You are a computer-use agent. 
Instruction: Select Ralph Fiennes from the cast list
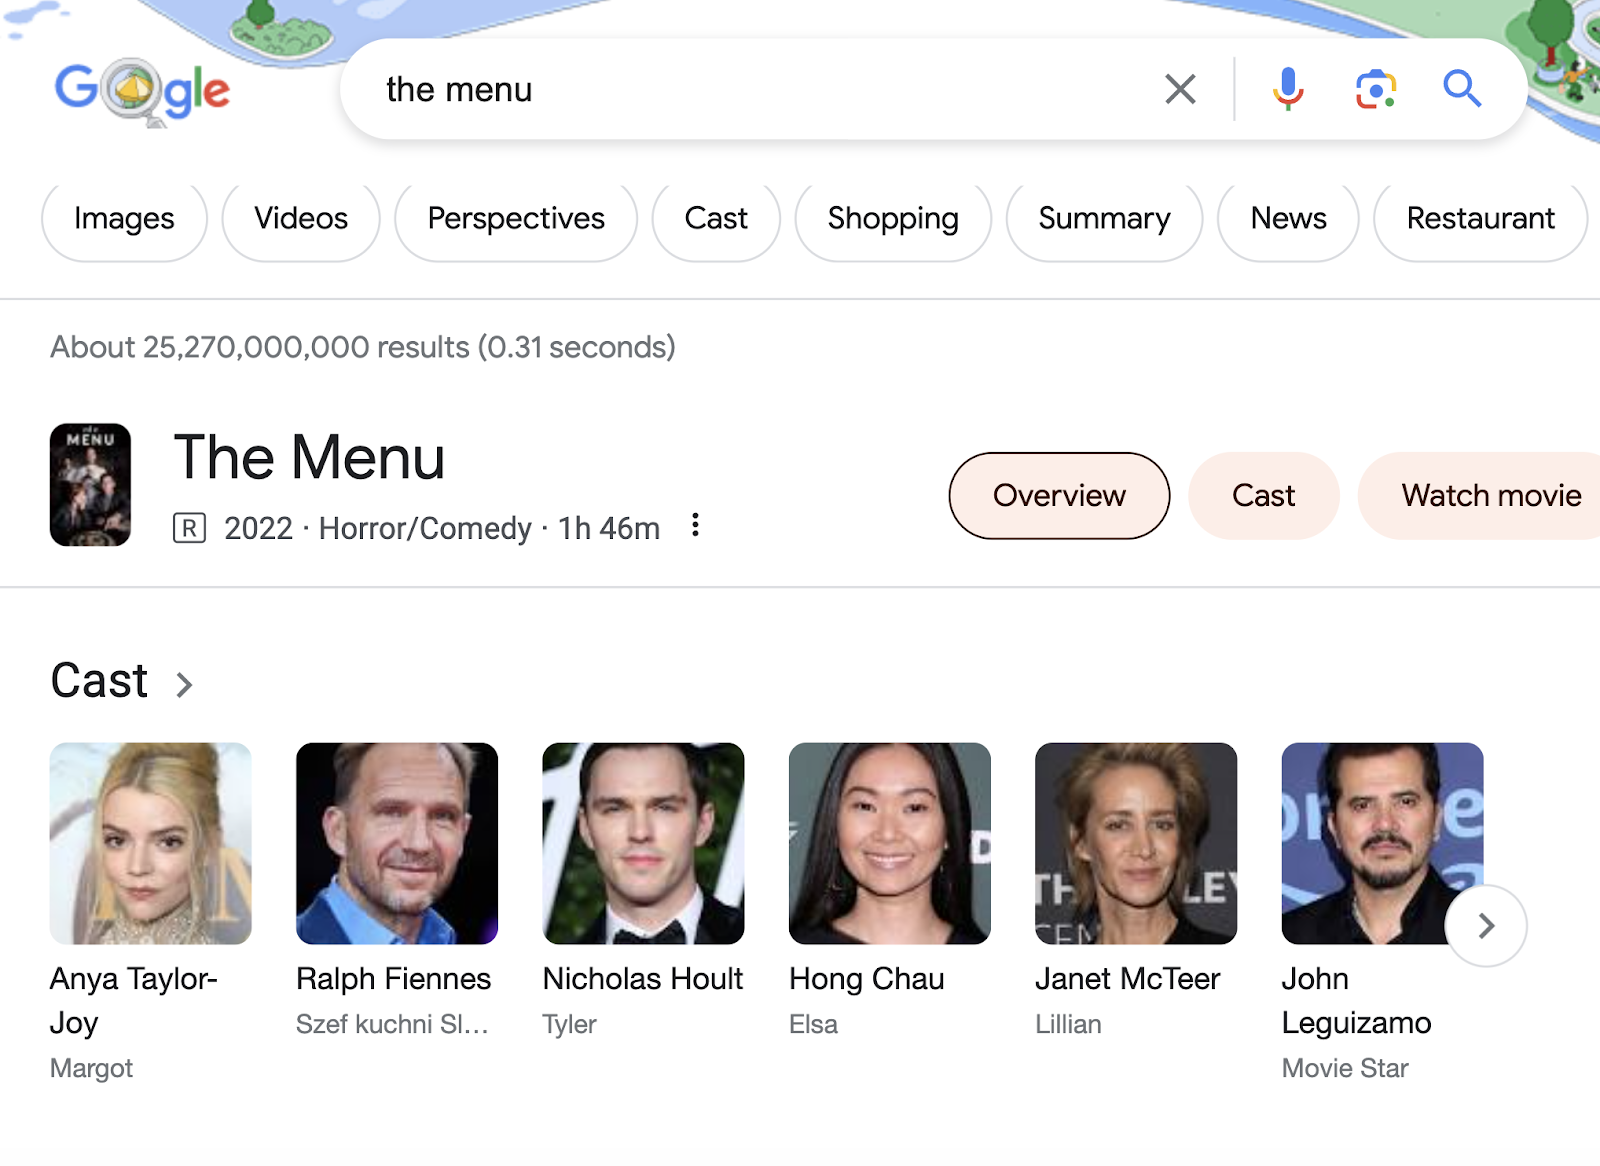point(396,843)
